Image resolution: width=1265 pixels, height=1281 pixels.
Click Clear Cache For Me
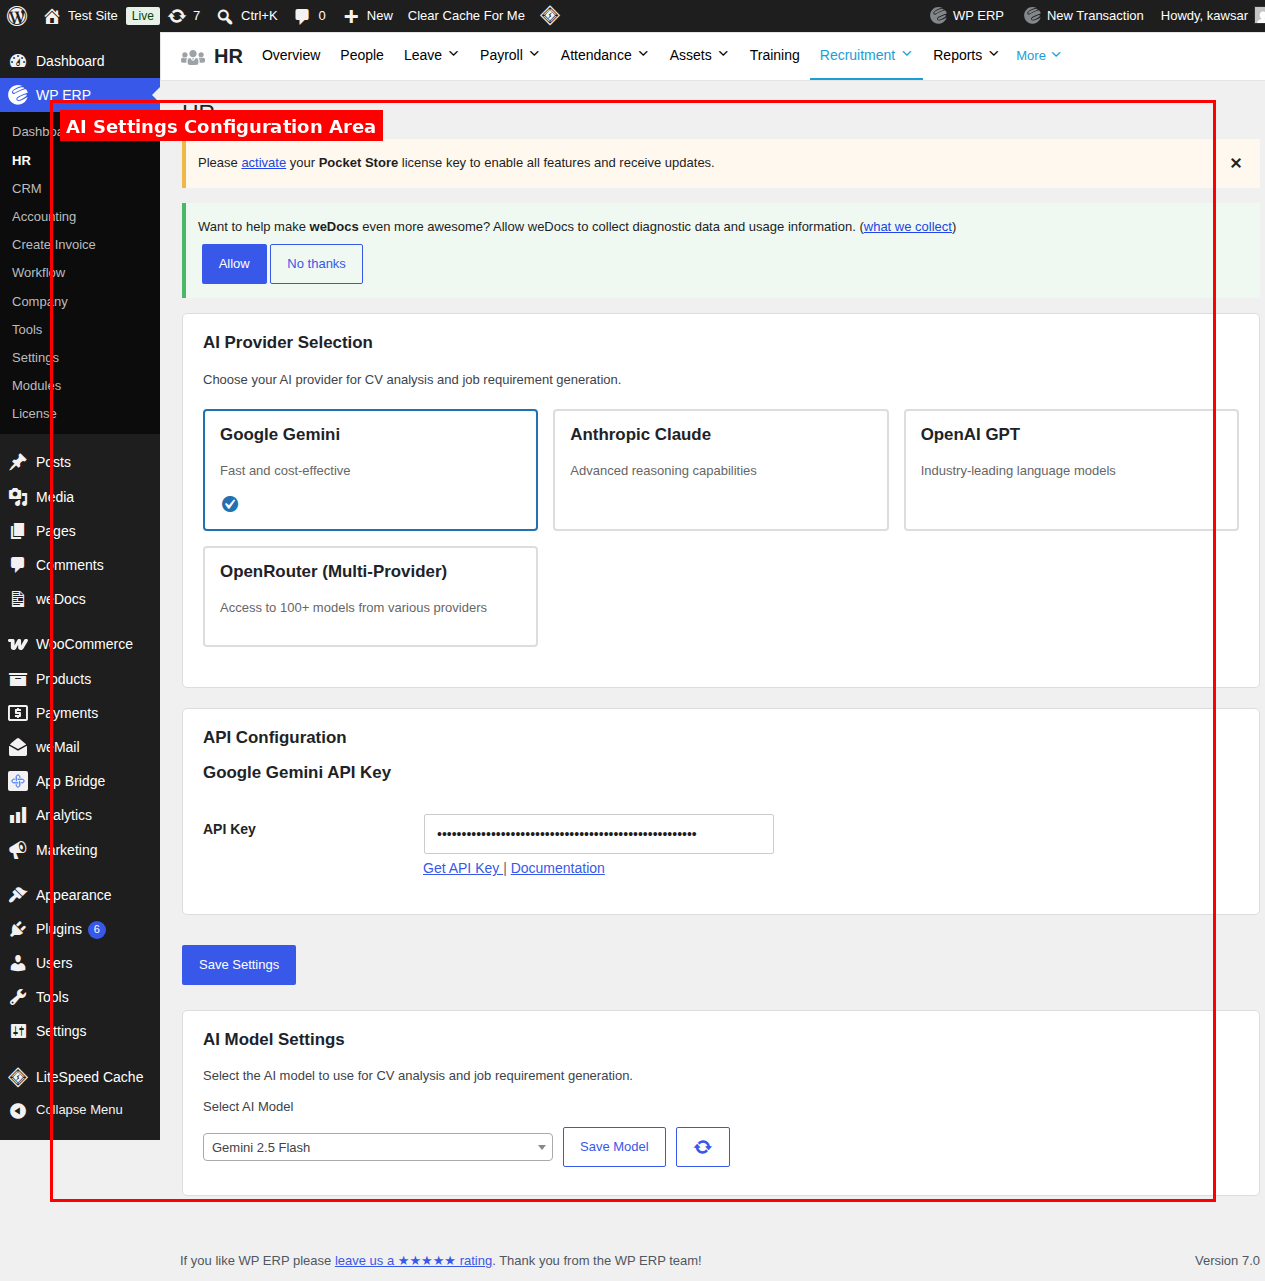(466, 16)
